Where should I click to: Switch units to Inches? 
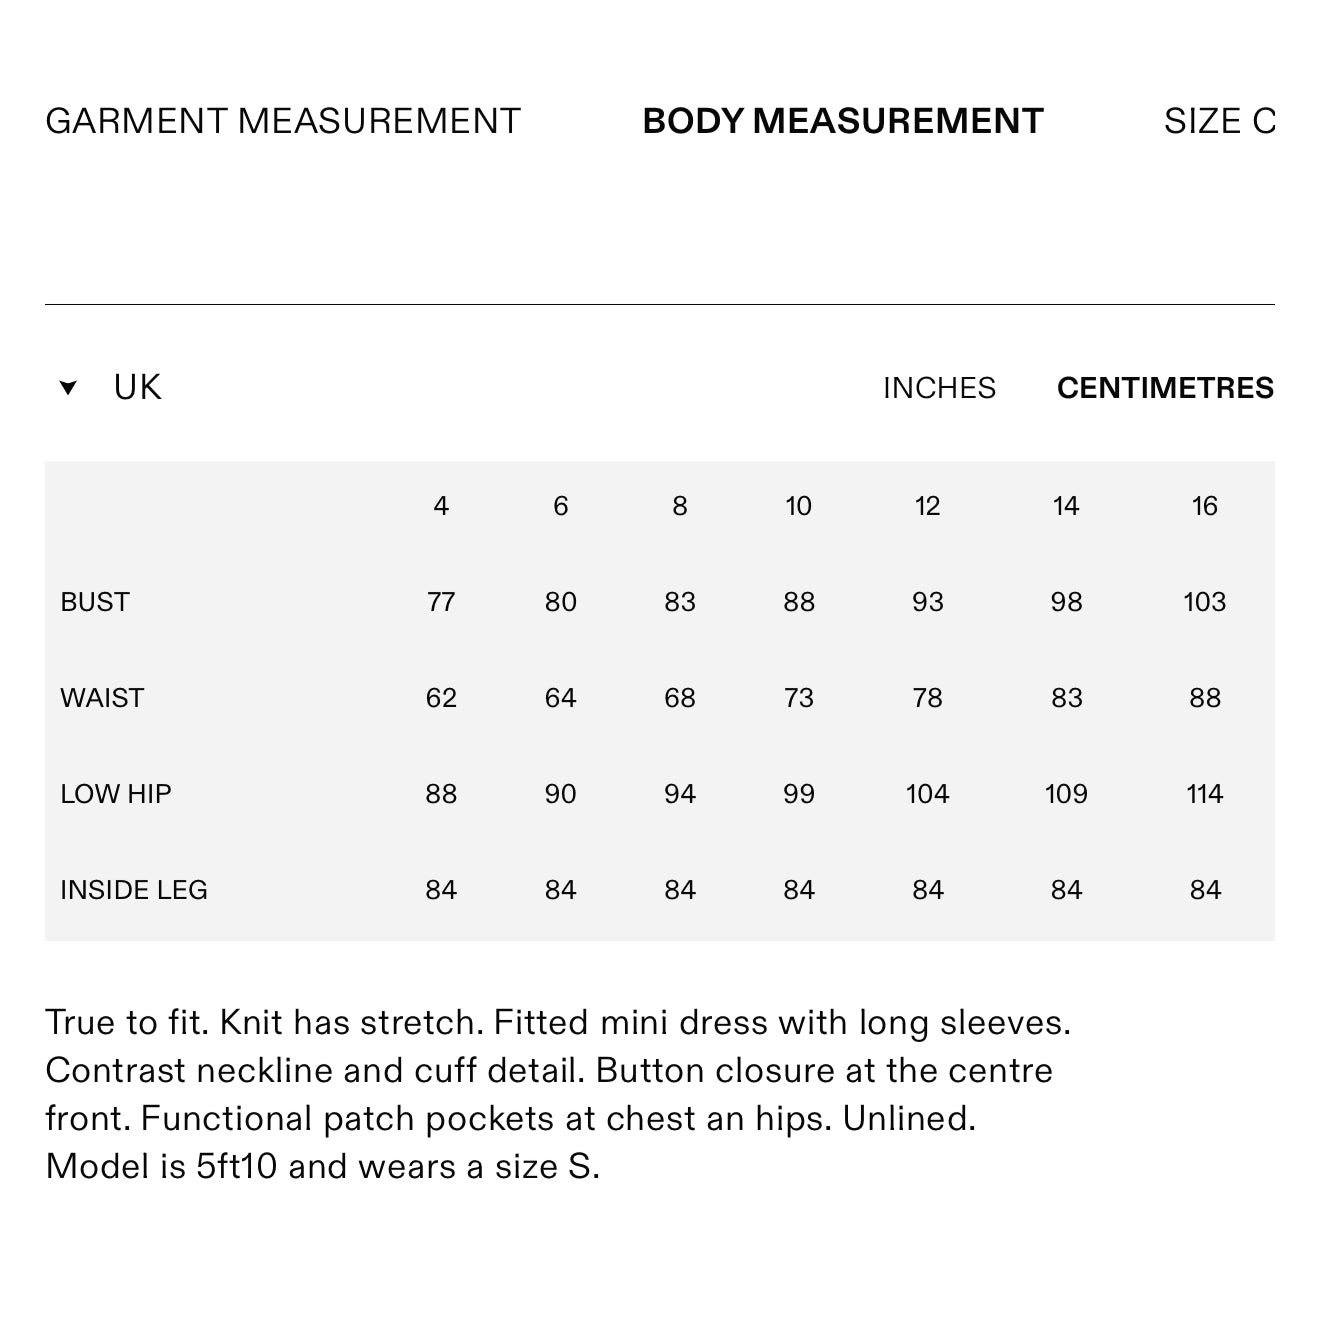[x=939, y=388]
